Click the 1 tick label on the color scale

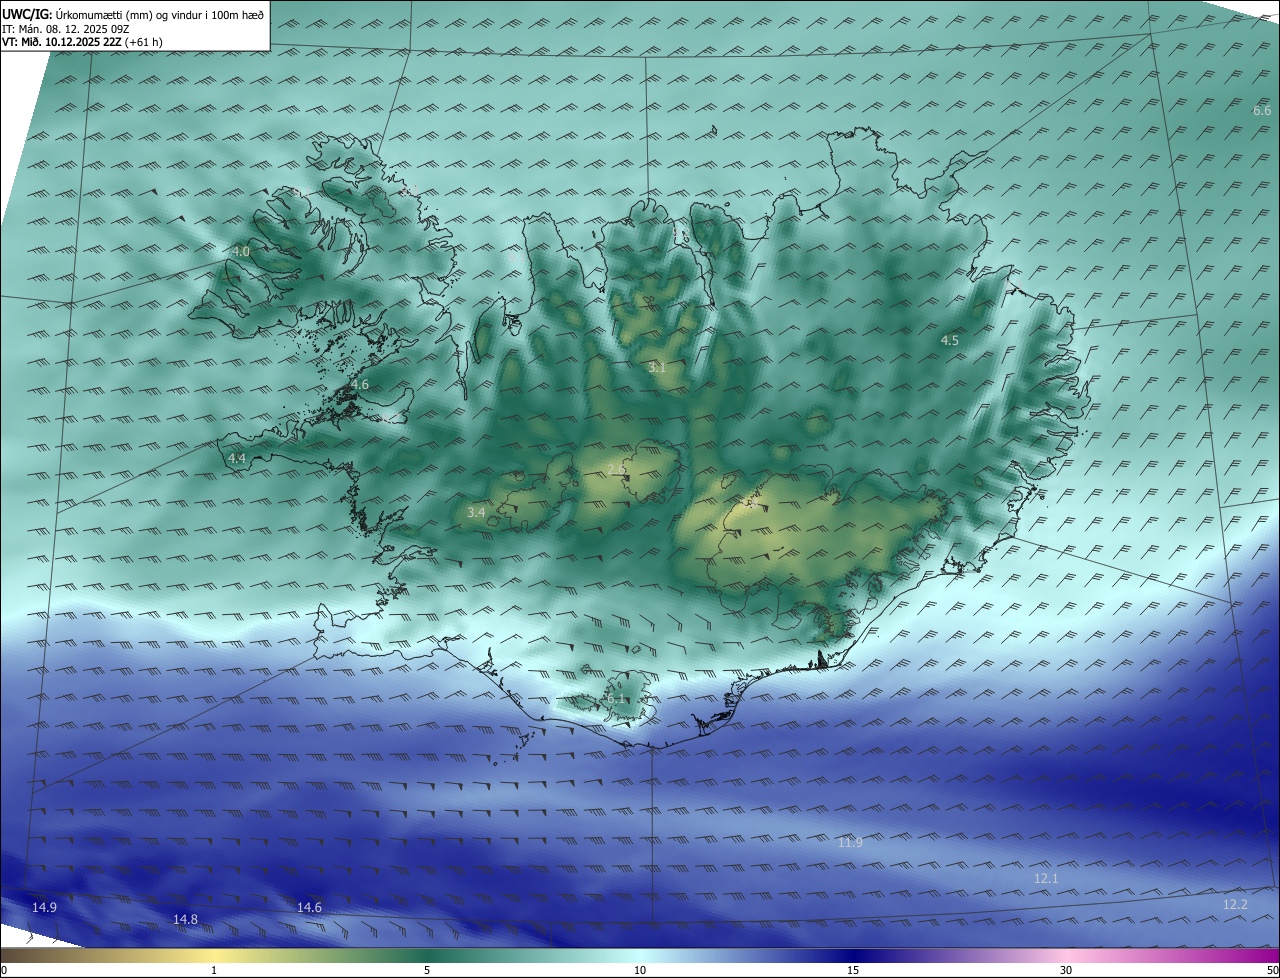(x=214, y=970)
